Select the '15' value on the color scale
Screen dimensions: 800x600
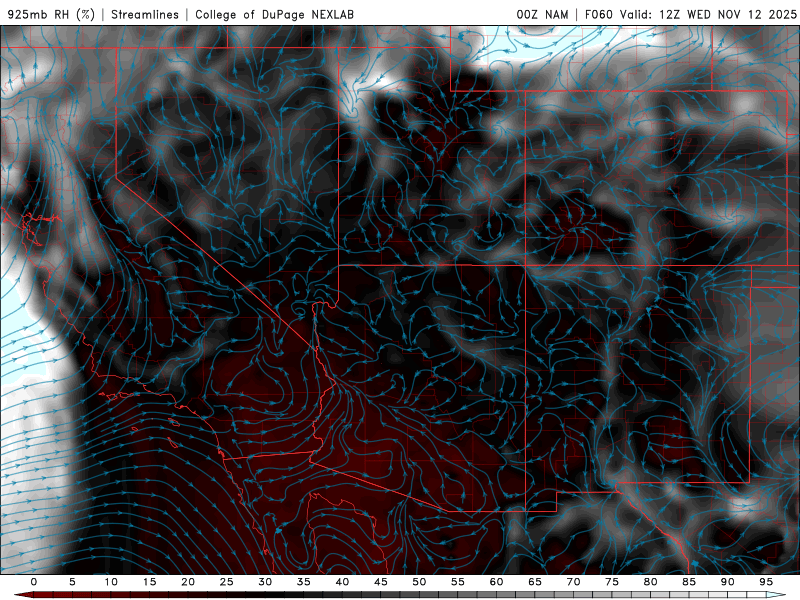[149, 582]
